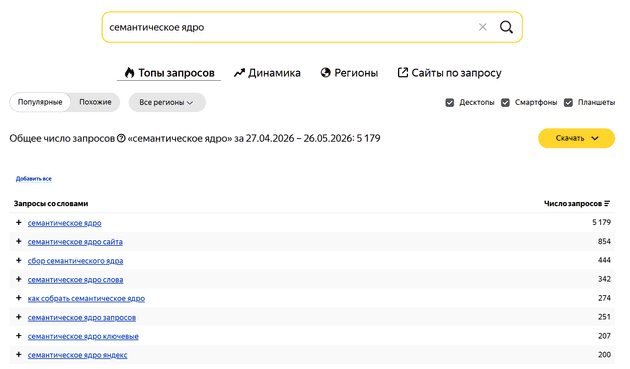
Task: Switch to the Динамика tab
Action: (x=267, y=73)
